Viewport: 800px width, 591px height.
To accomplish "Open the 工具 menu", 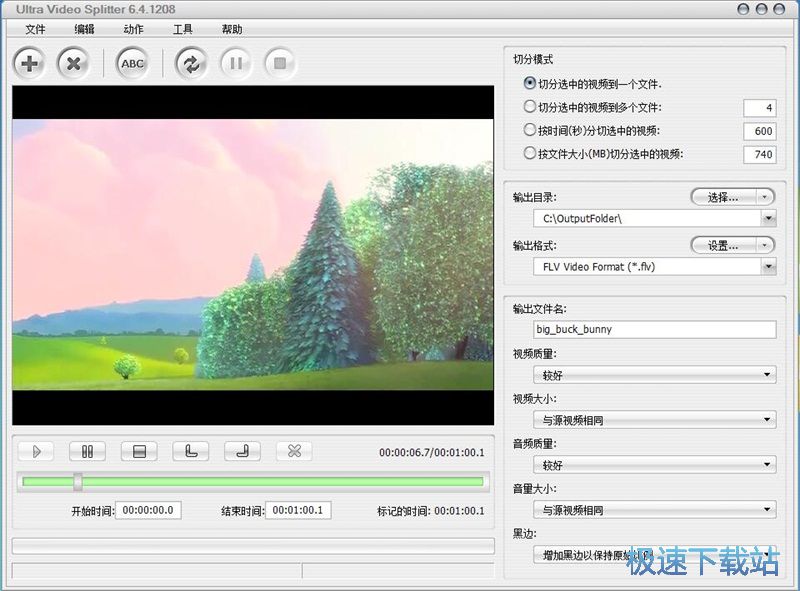I will coord(183,29).
